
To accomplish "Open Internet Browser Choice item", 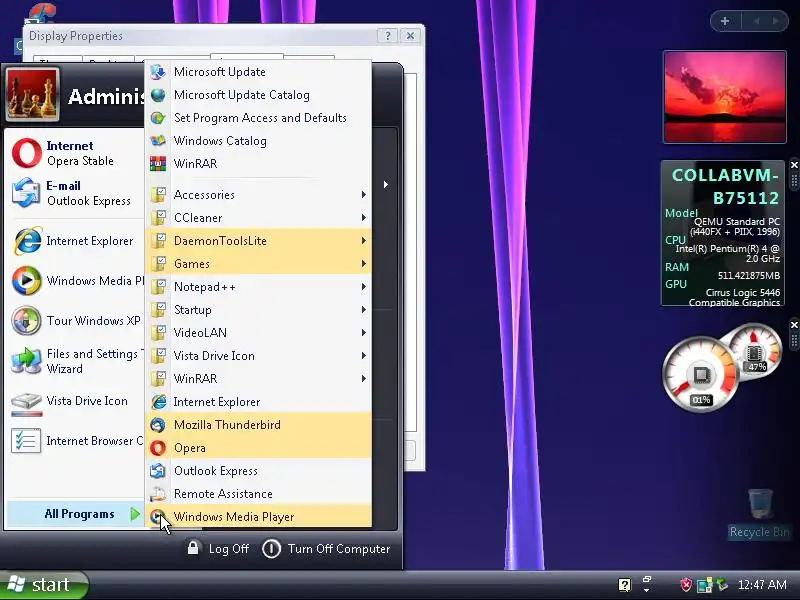I will (x=76, y=441).
